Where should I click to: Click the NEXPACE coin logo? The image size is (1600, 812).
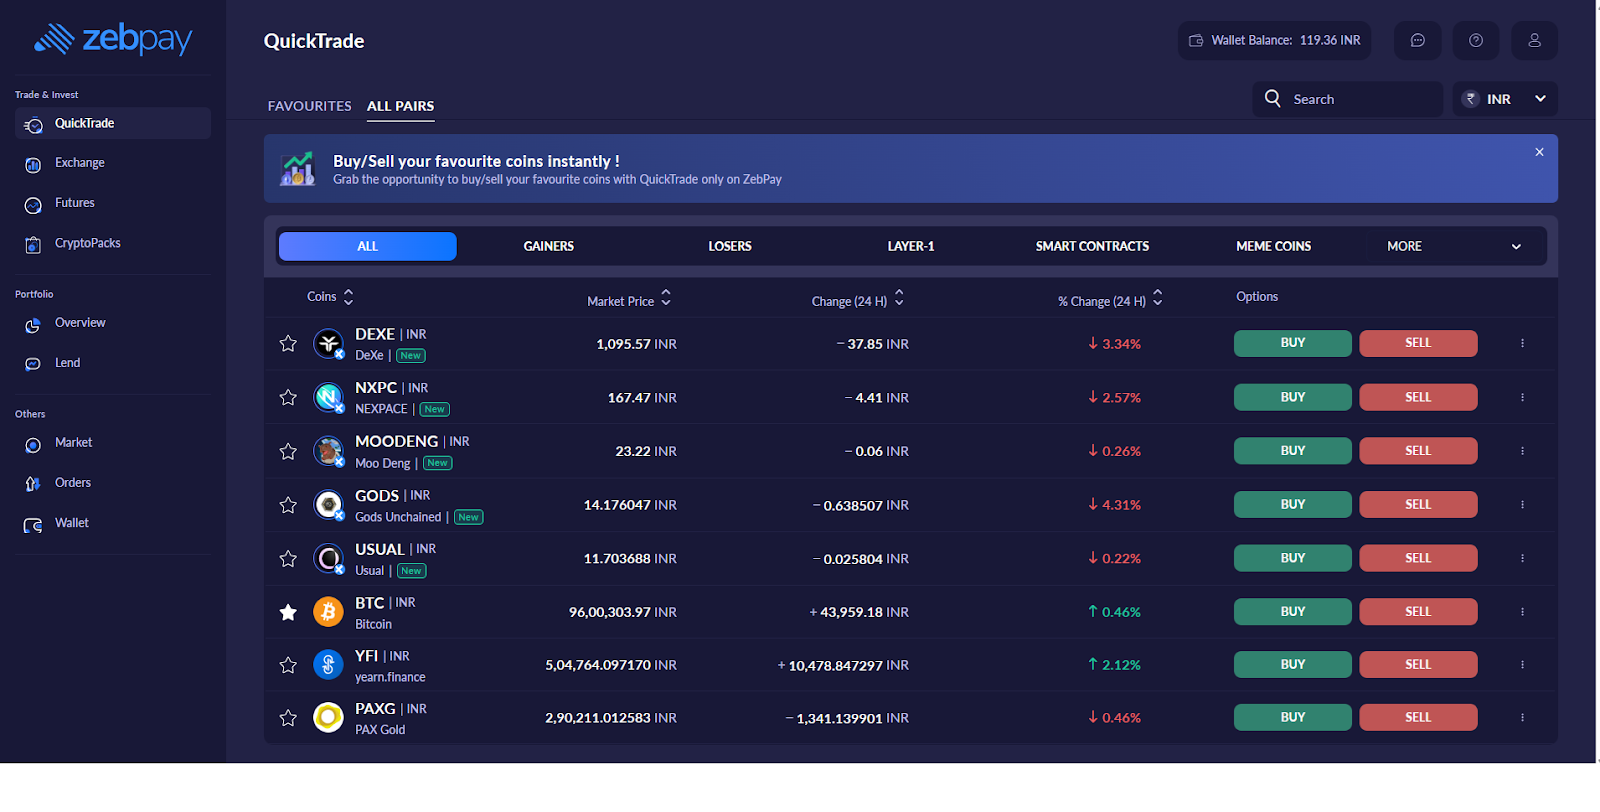pyautogui.click(x=328, y=398)
